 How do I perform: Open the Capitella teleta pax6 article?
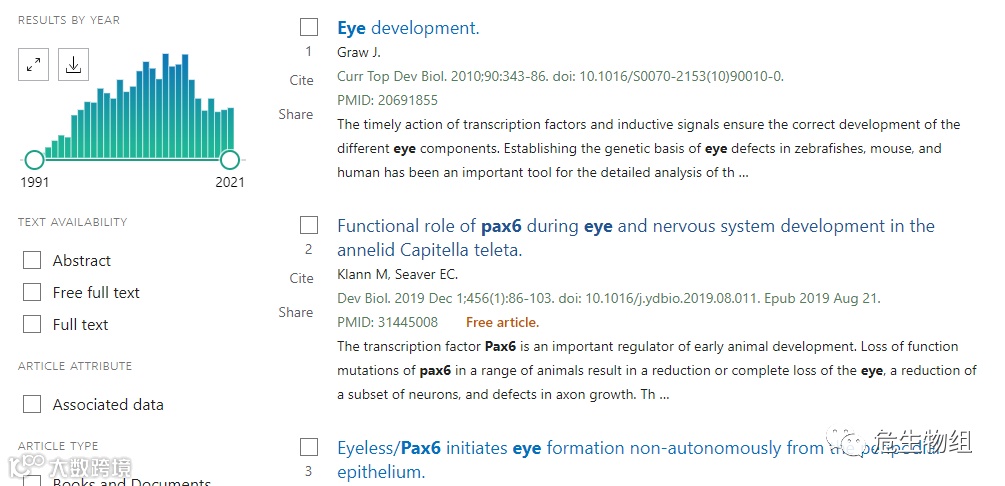click(635, 226)
